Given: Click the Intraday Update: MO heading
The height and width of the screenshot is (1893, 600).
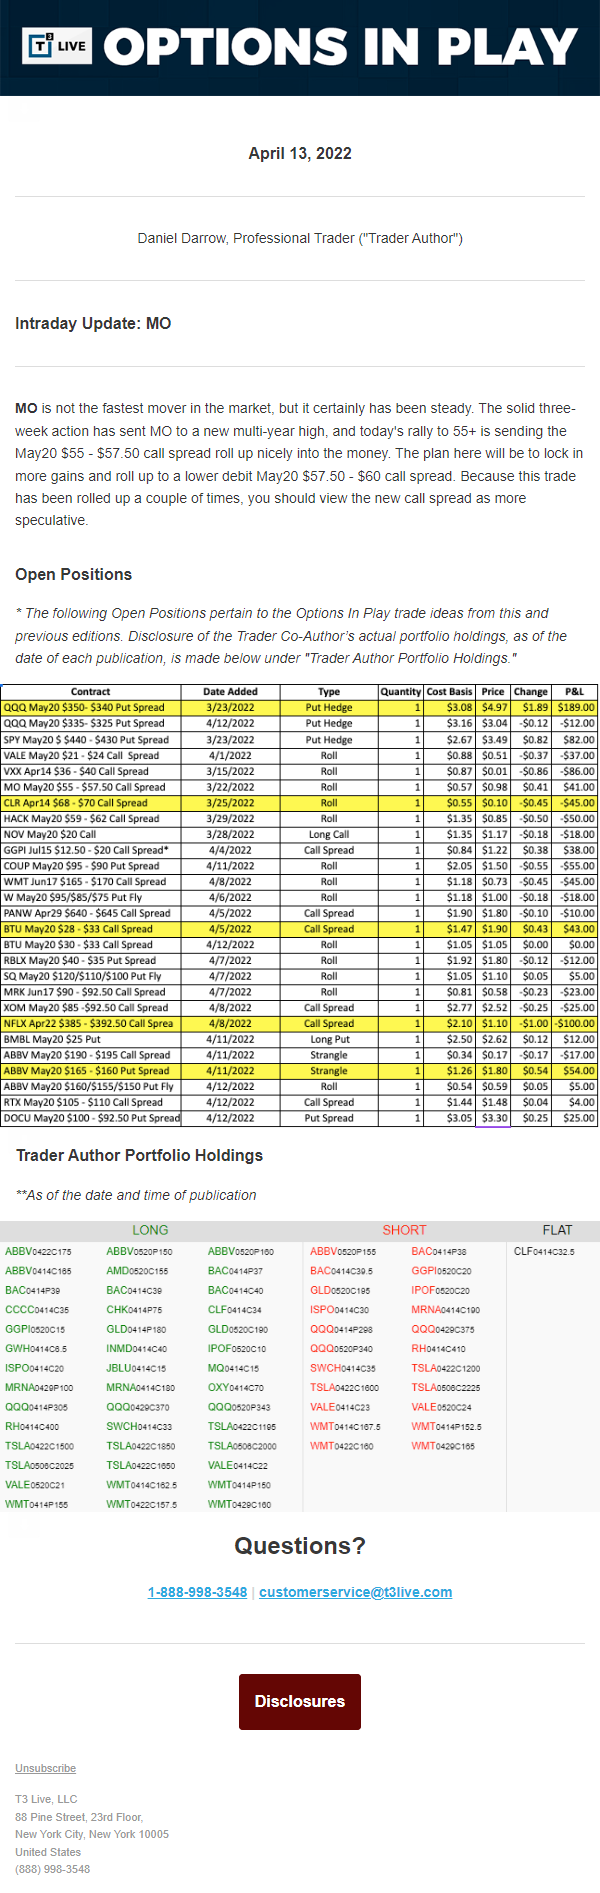Looking at the screenshot, I should coord(93,323).
